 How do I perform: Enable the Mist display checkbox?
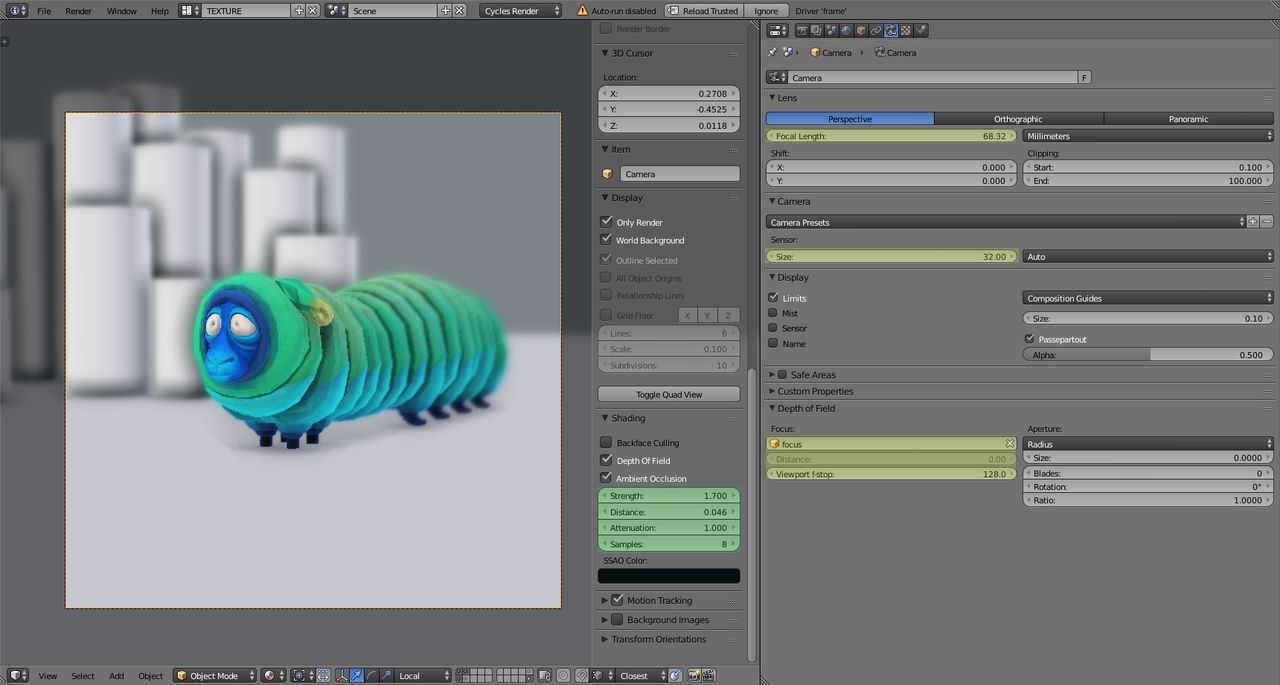(x=773, y=313)
